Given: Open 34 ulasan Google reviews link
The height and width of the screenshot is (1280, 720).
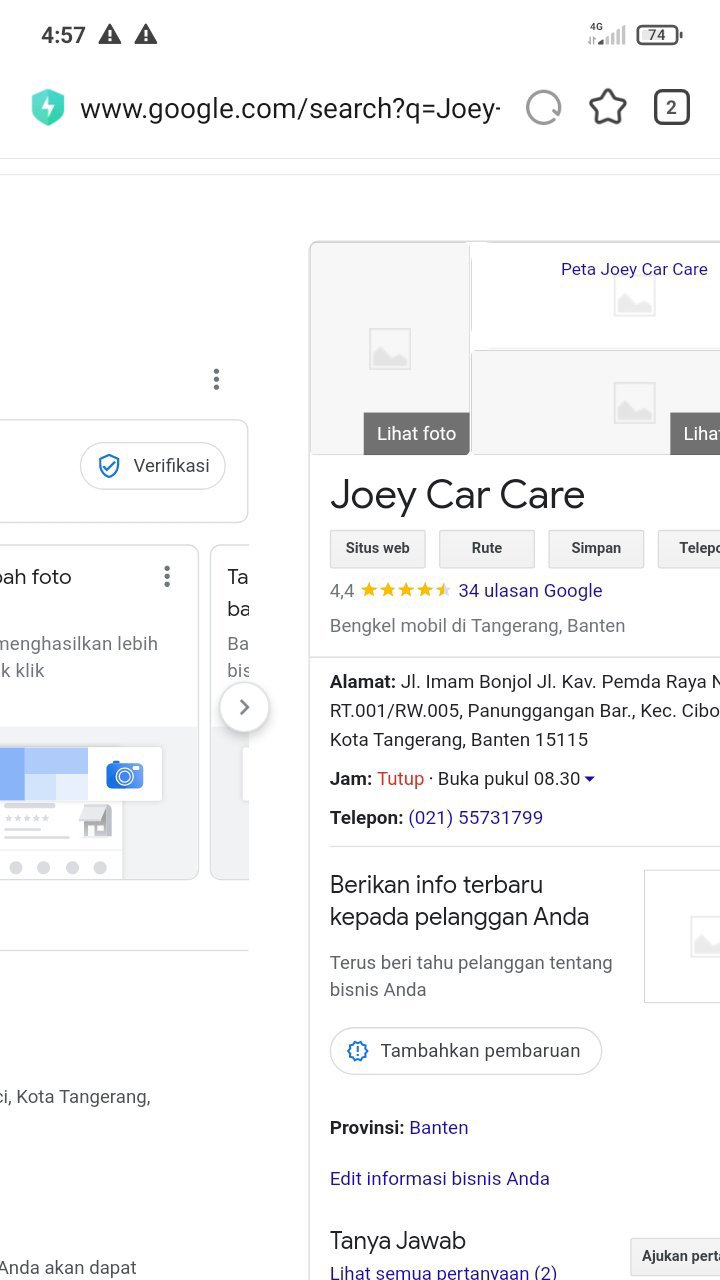Looking at the screenshot, I should (530, 591).
